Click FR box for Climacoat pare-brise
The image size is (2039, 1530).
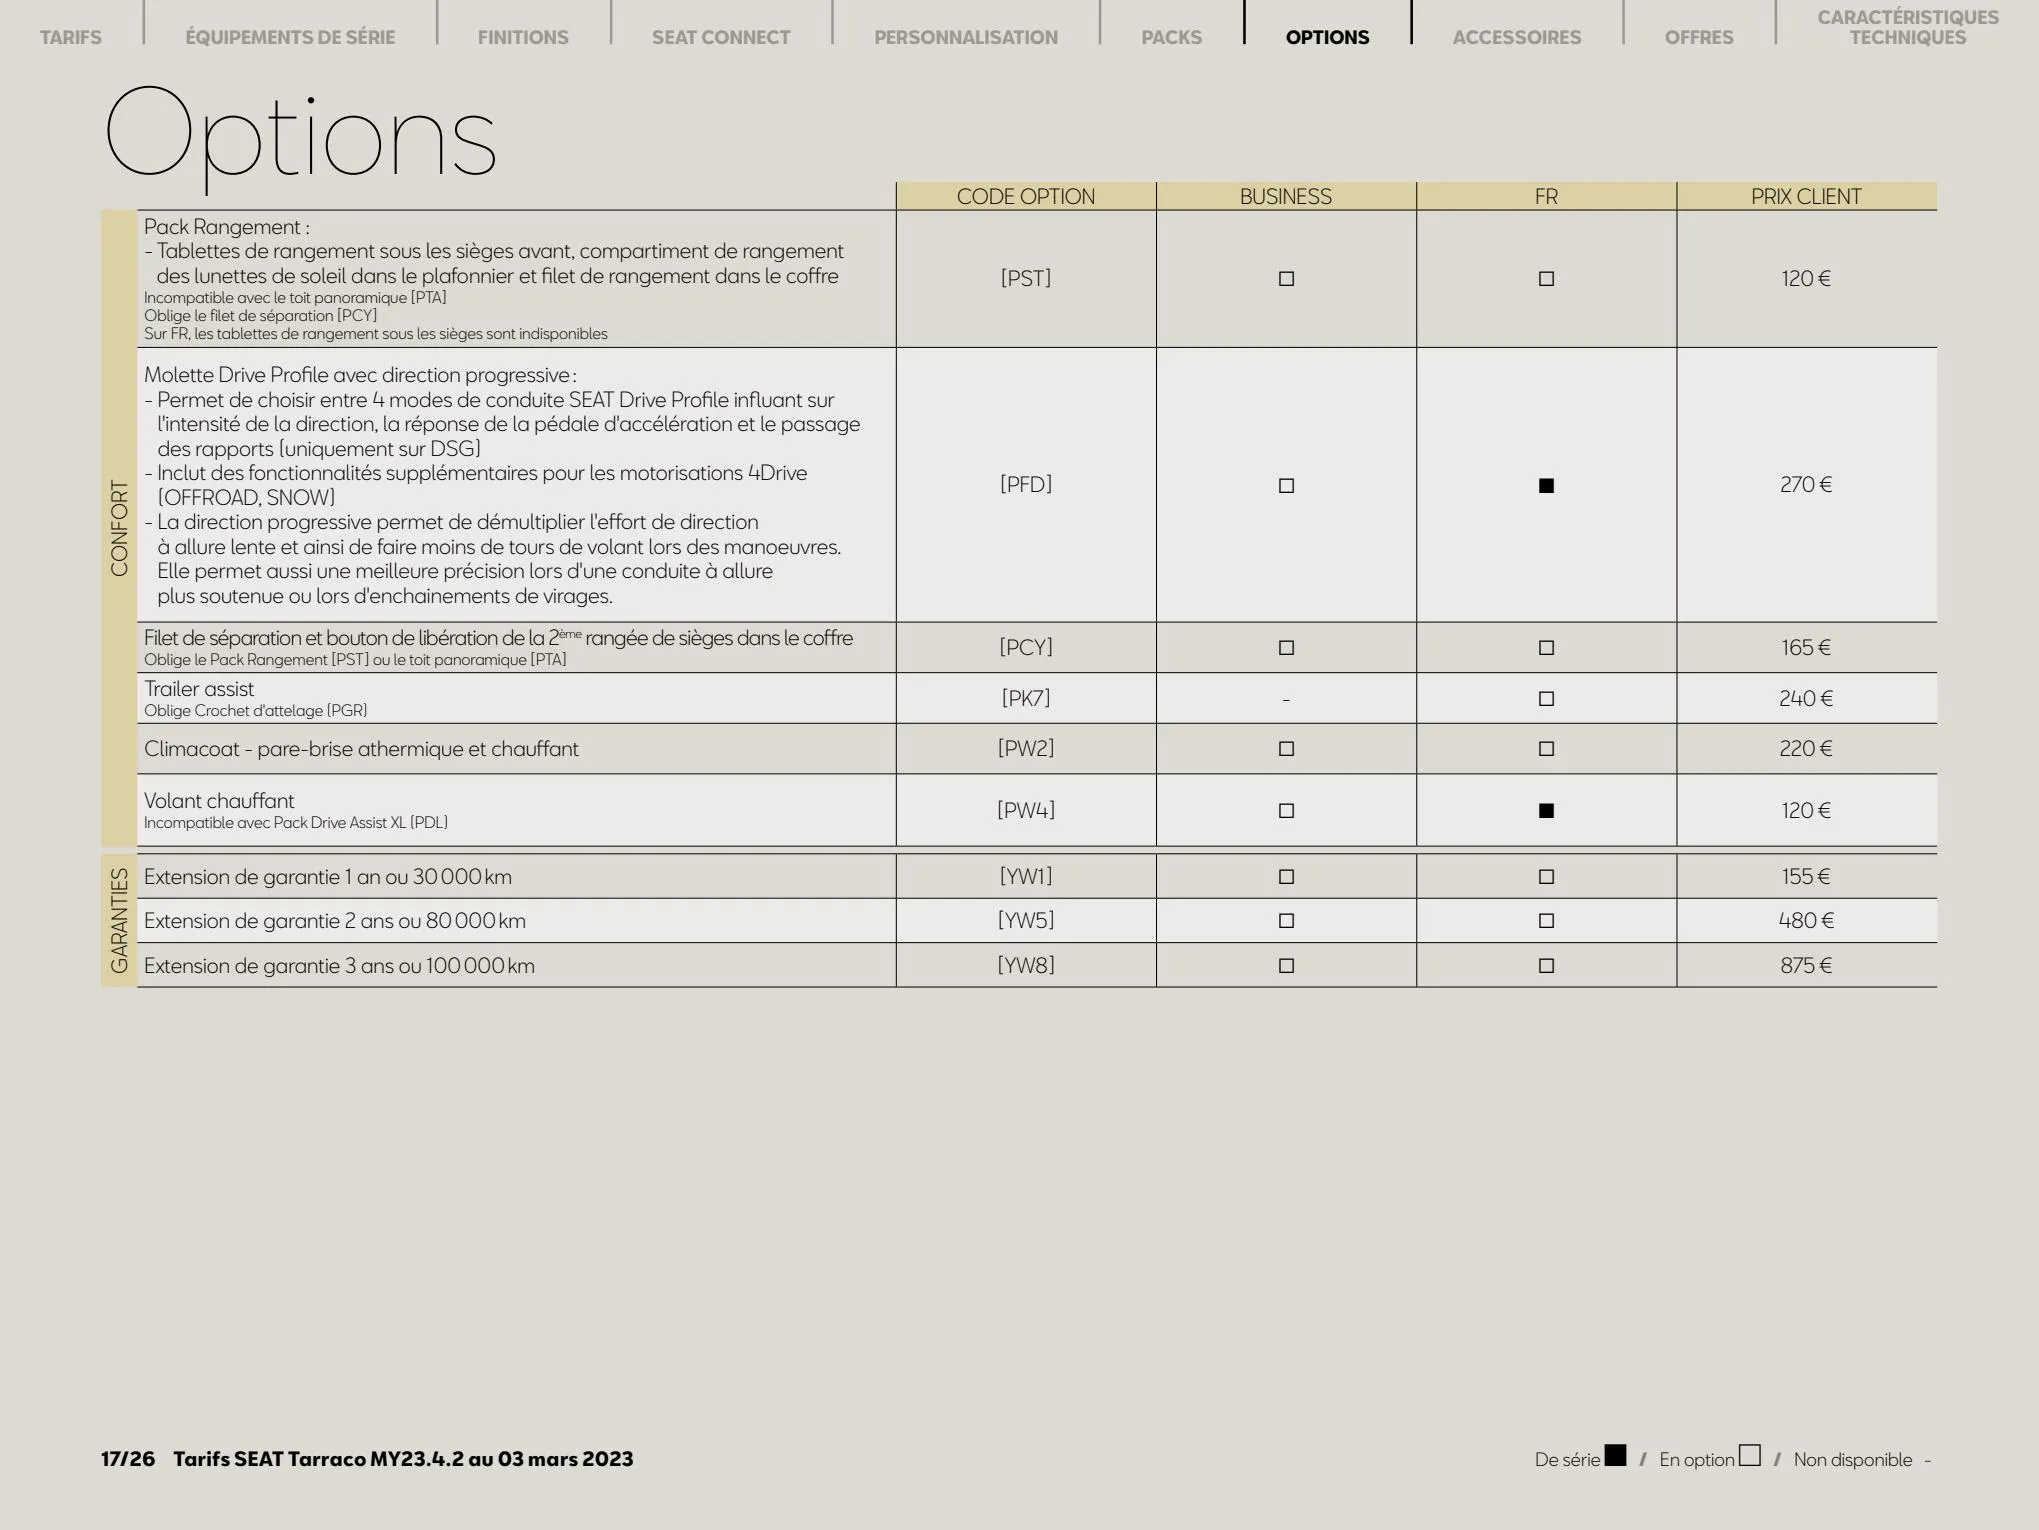coord(1546,749)
